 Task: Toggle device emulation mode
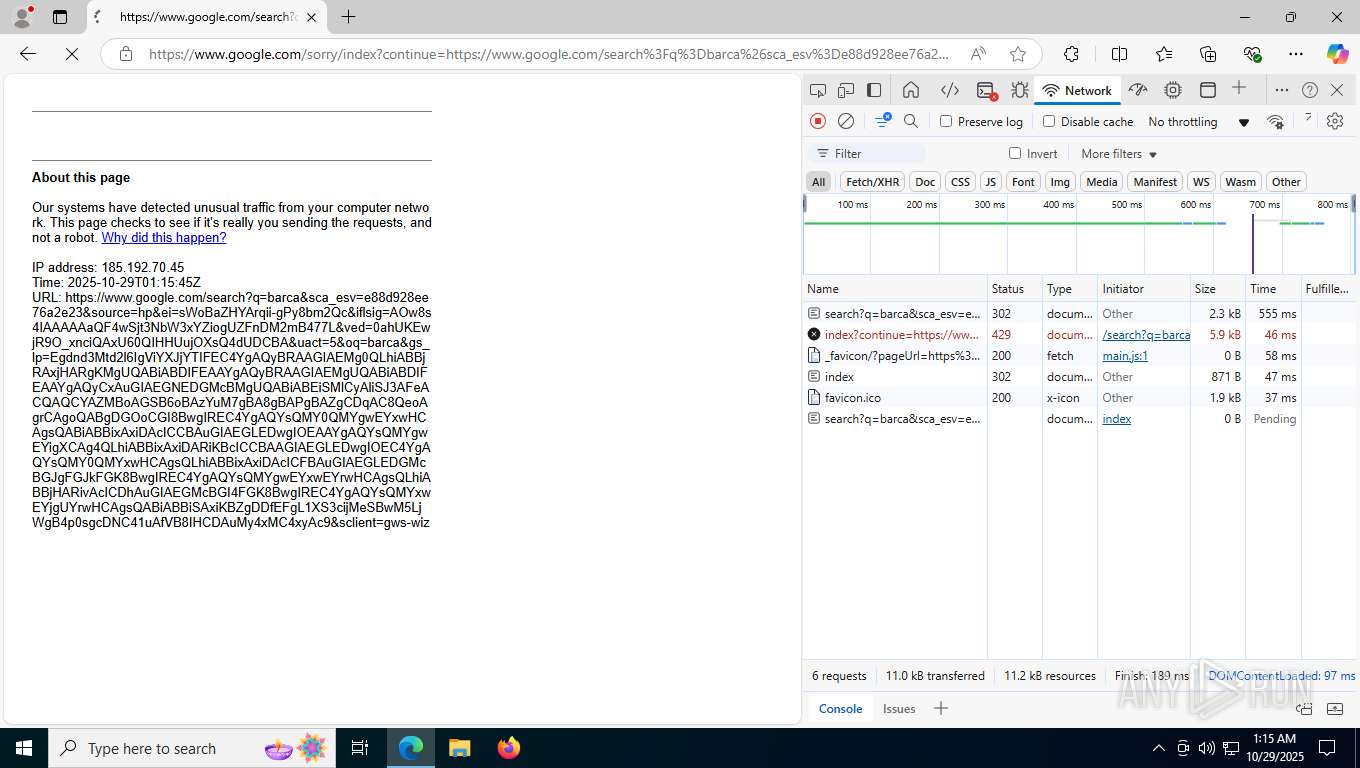coord(846,90)
